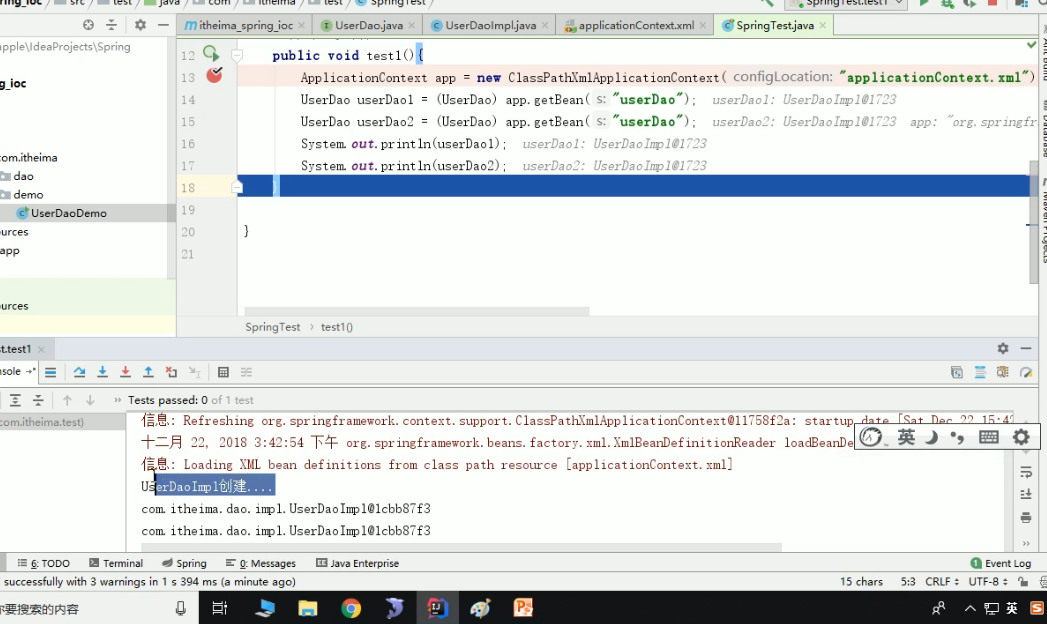
Task: Open the CRLF line separator dropdown
Action: (941, 582)
